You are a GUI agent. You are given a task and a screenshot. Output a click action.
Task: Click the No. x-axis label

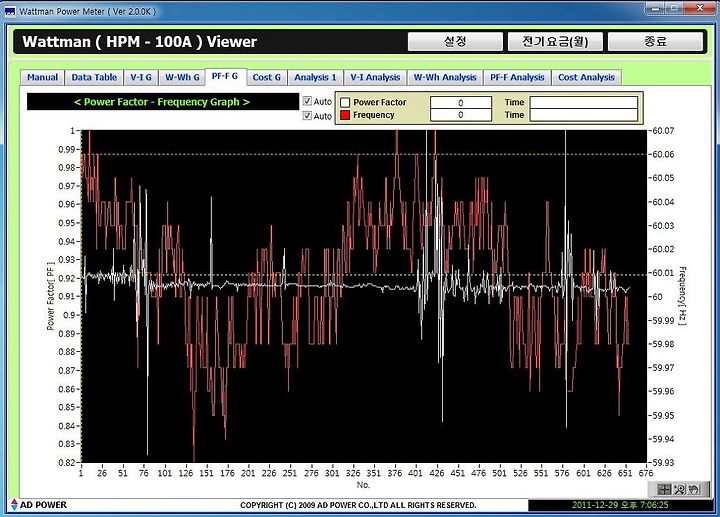[363, 485]
